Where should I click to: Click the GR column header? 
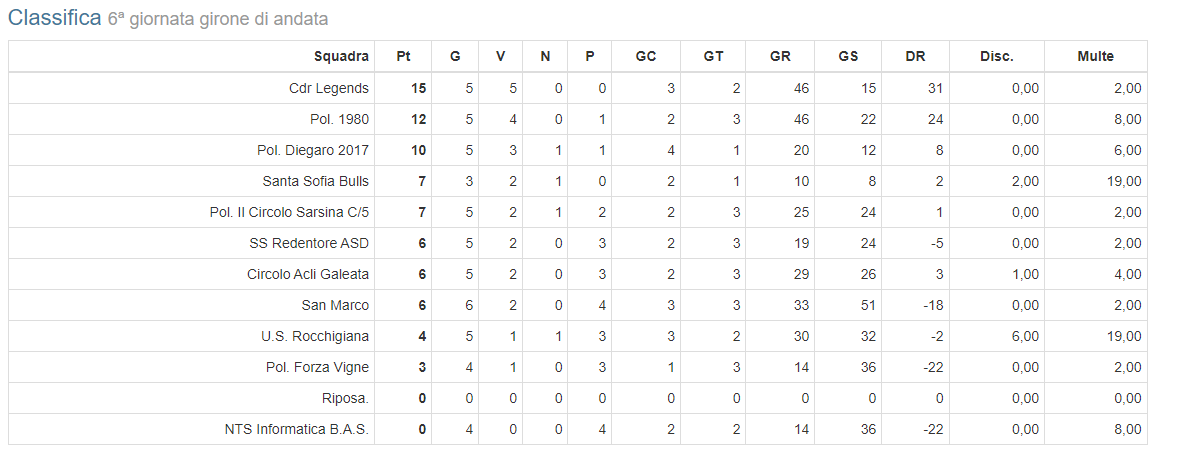pos(780,57)
